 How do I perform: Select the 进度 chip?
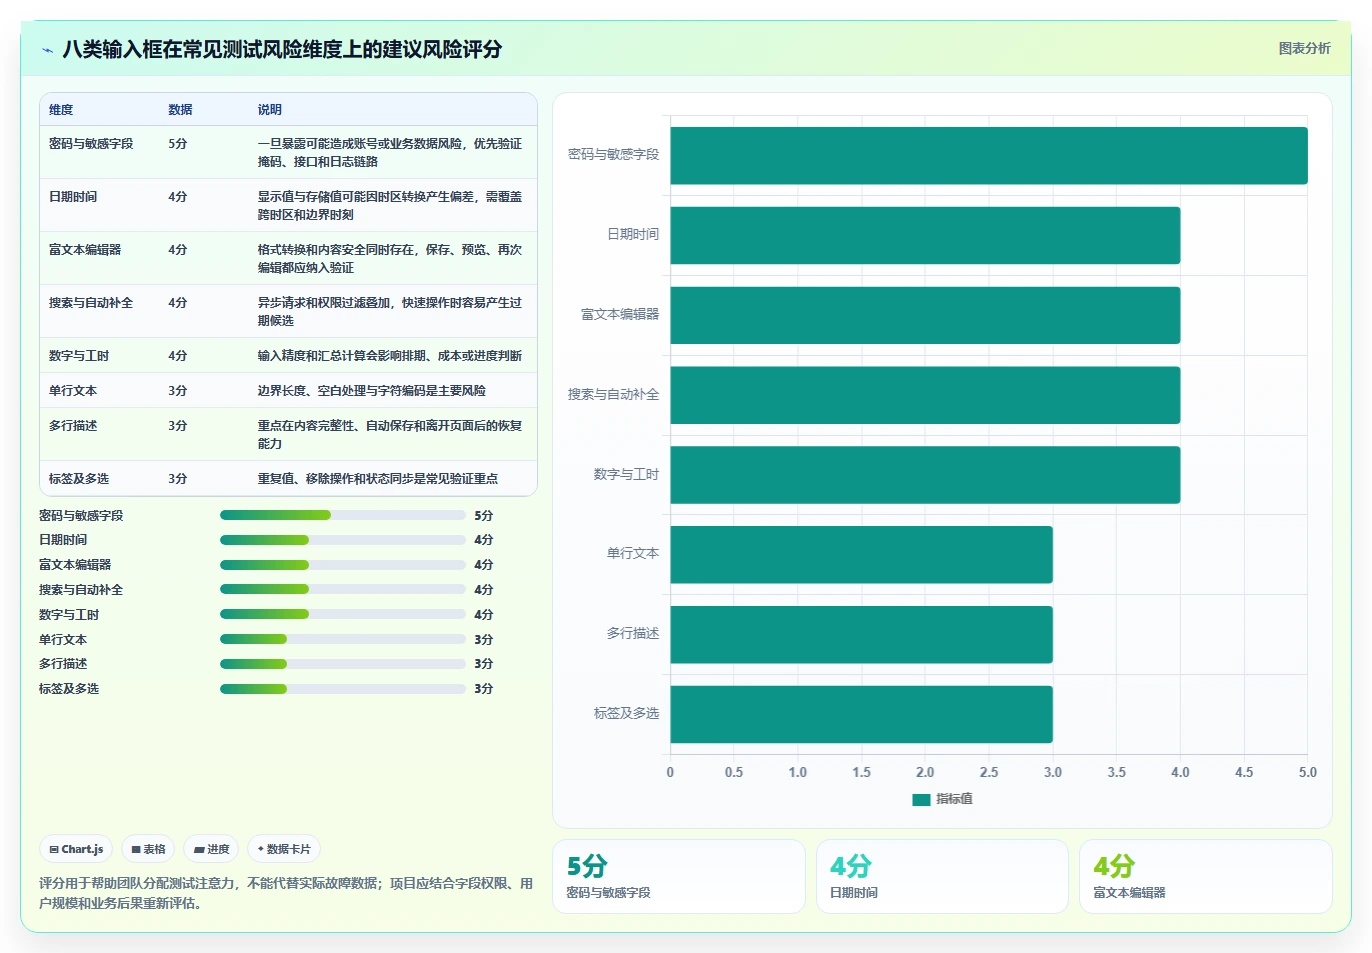click(211, 849)
